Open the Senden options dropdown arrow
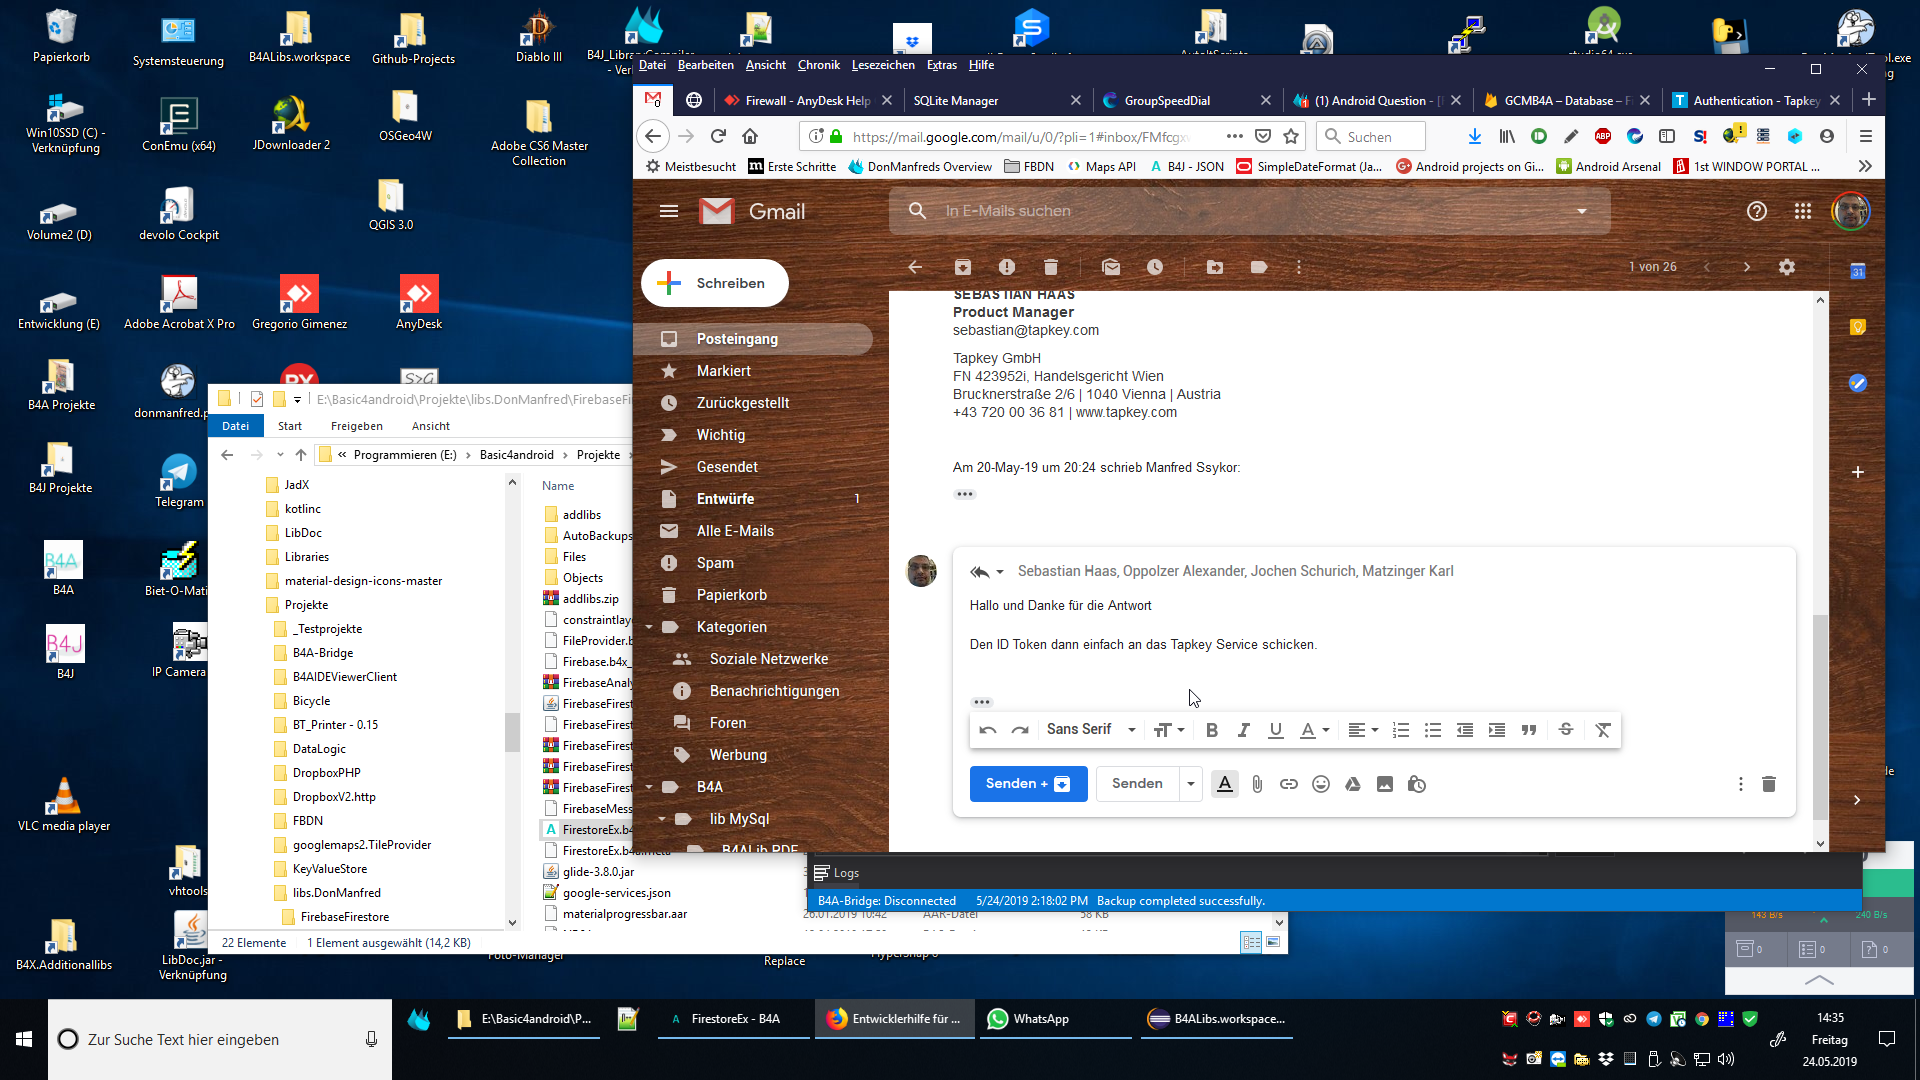This screenshot has height=1080, width=1920. (x=1191, y=785)
